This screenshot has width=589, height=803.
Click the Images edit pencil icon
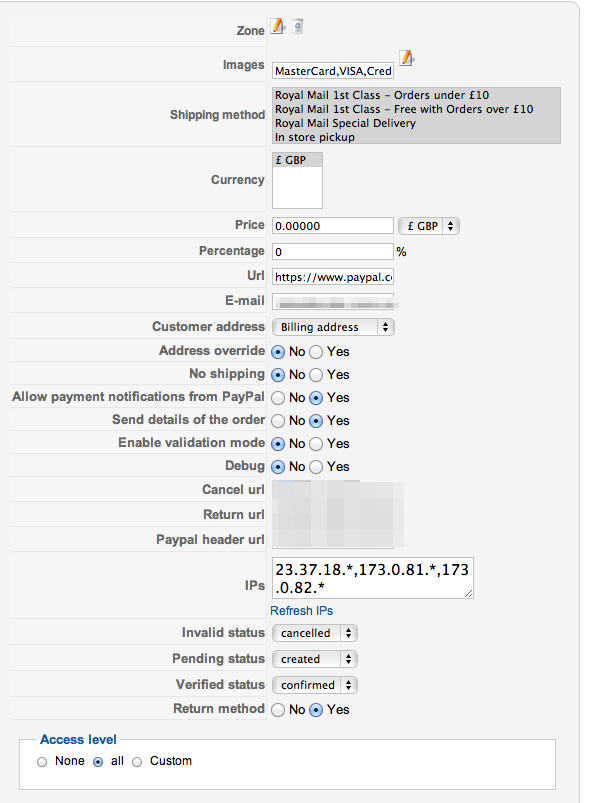point(407,58)
